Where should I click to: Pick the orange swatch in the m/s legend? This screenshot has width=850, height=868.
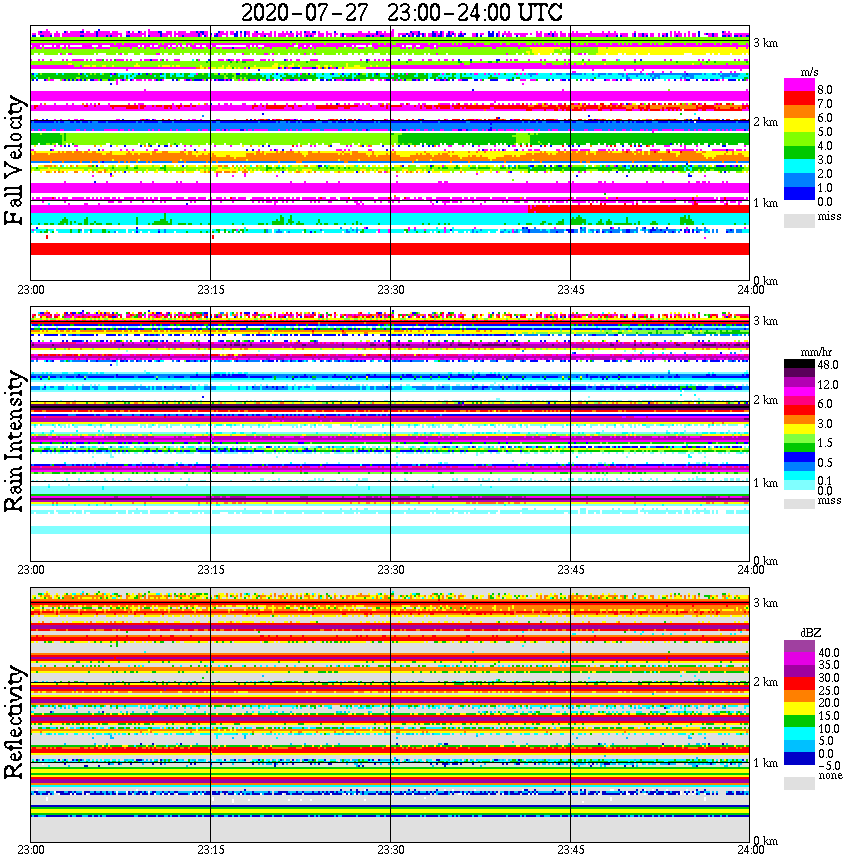click(x=799, y=112)
